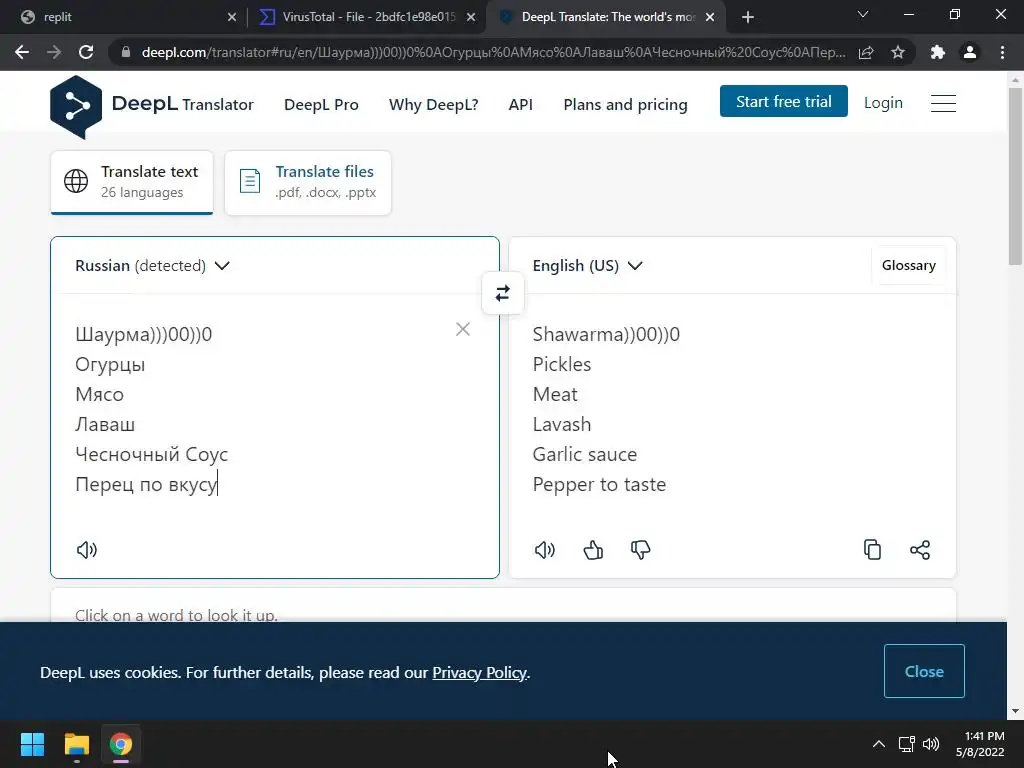This screenshot has height=768, width=1024.
Task: Open source language dropdown Russian
Action: [152, 266]
